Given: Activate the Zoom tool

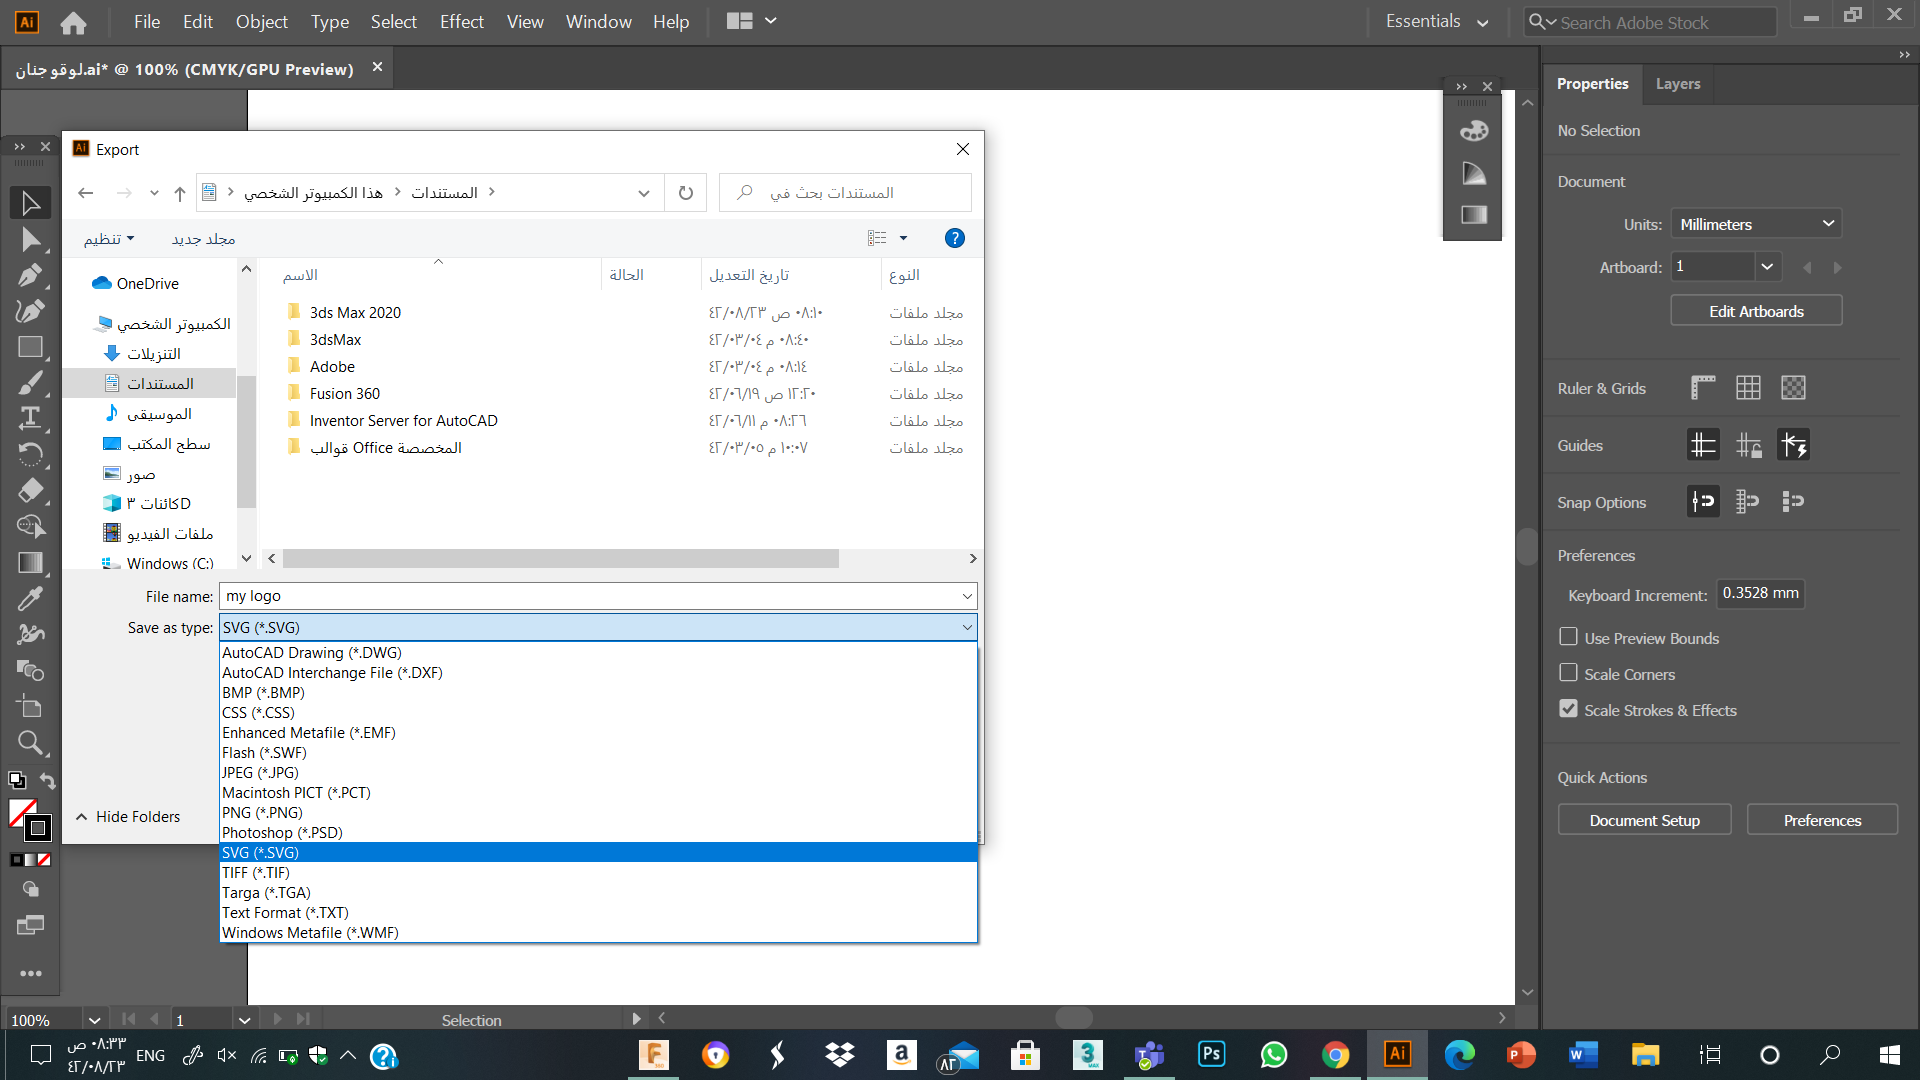Looking at the screenshot, I should point(30,743).
